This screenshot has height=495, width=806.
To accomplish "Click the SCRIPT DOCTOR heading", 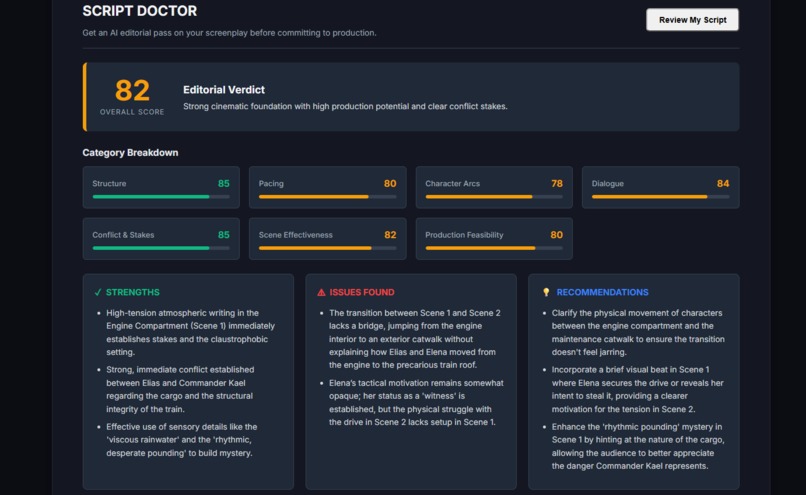I will pyautogui.click(x=139, y=11).
